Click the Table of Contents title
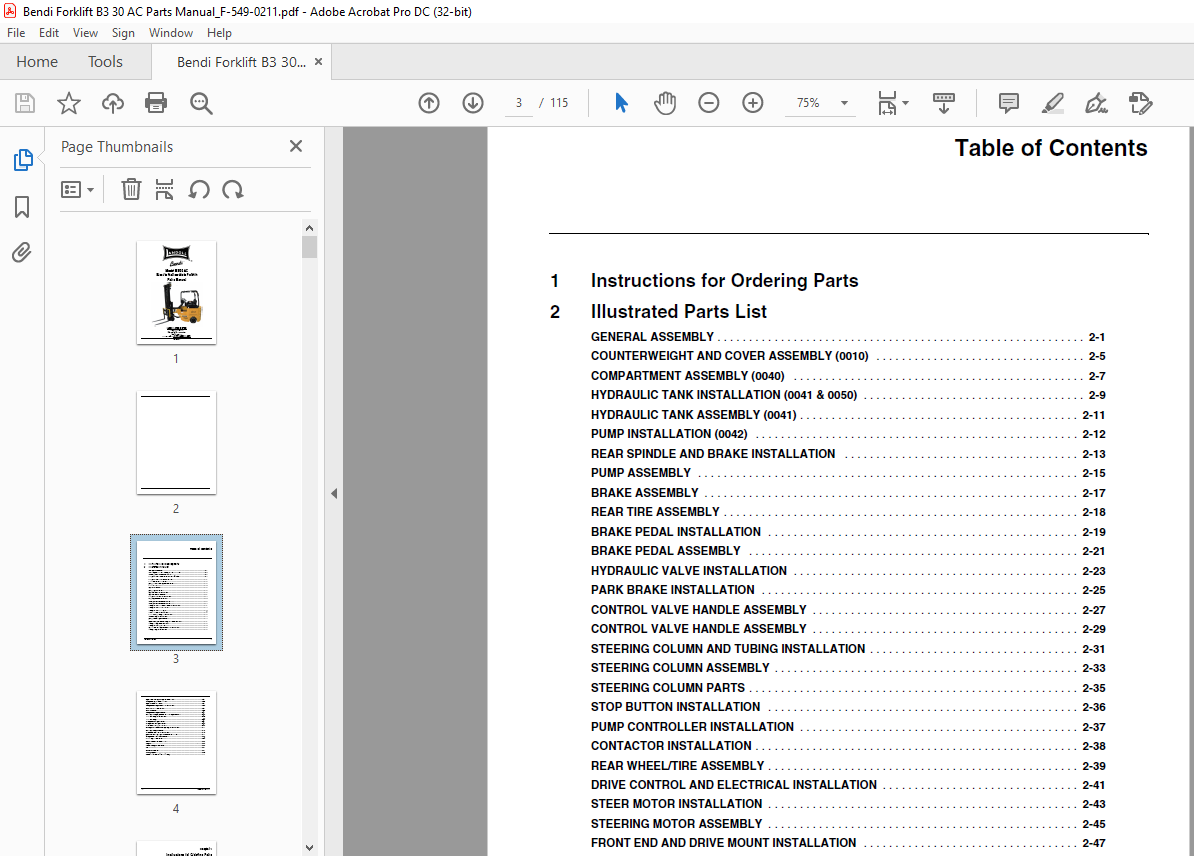 coord(1051,148)
